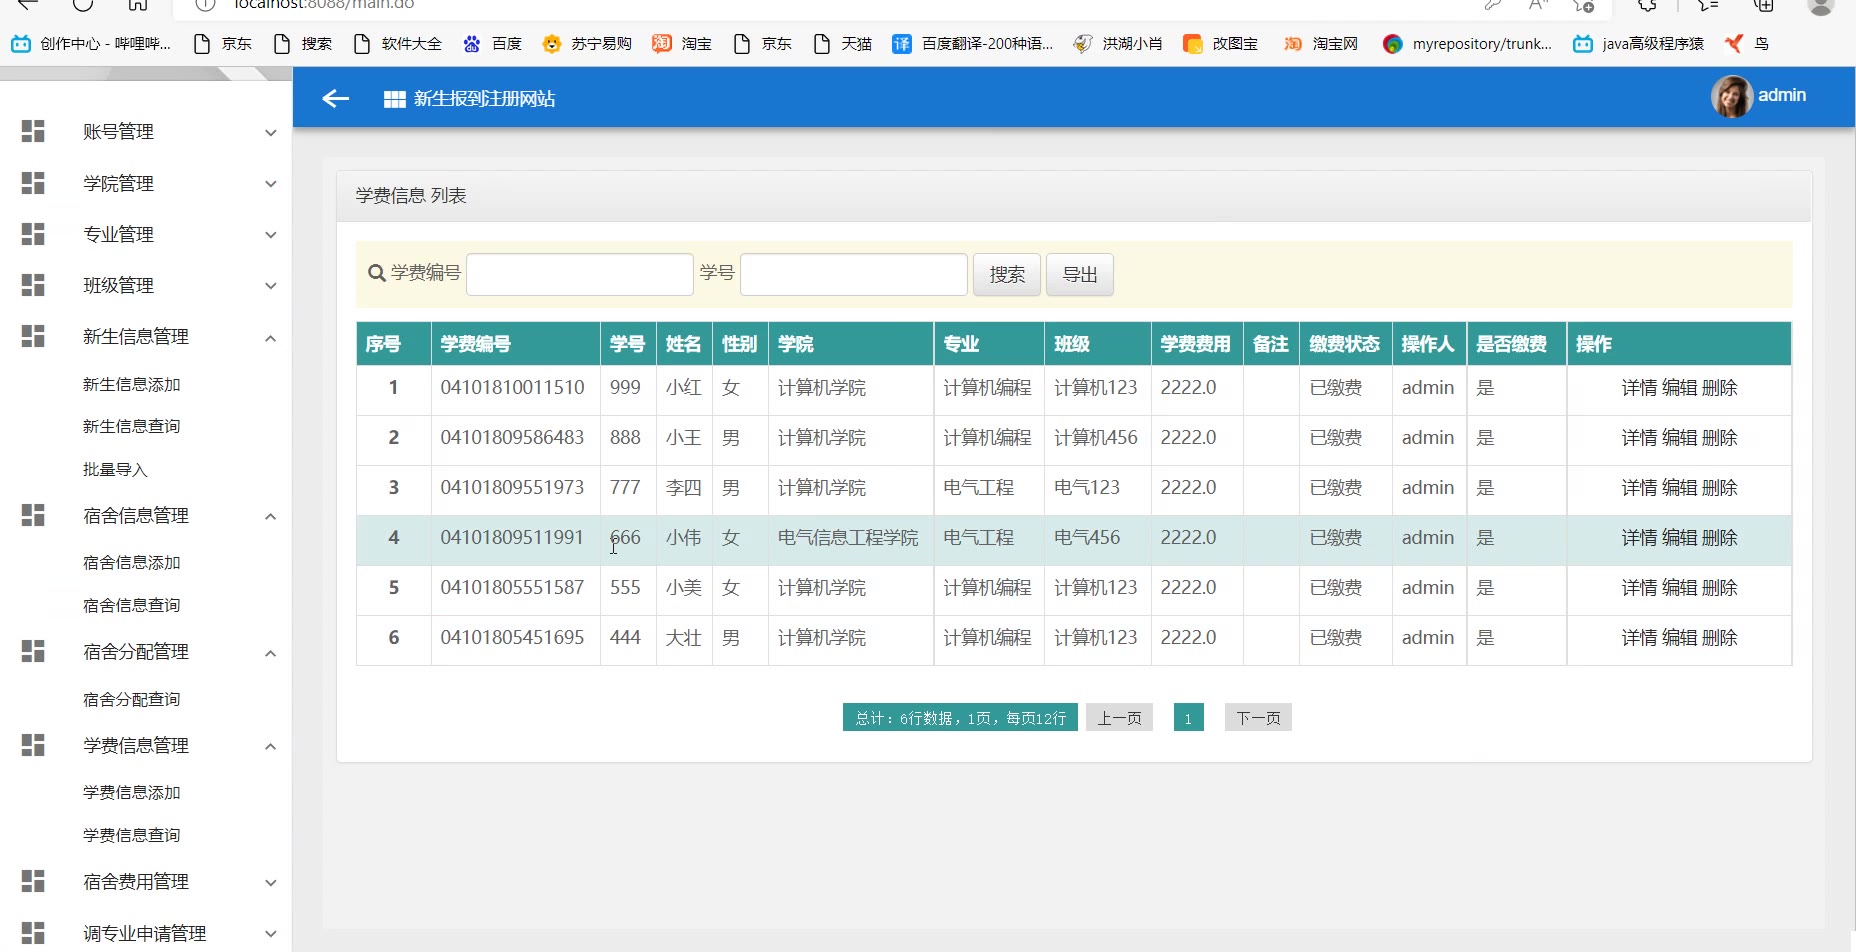The height and width of the screenshot is (952, 1856).
Task: Collapse the 宿舍分配管理 section chevron
Action: tap(270, 653)
